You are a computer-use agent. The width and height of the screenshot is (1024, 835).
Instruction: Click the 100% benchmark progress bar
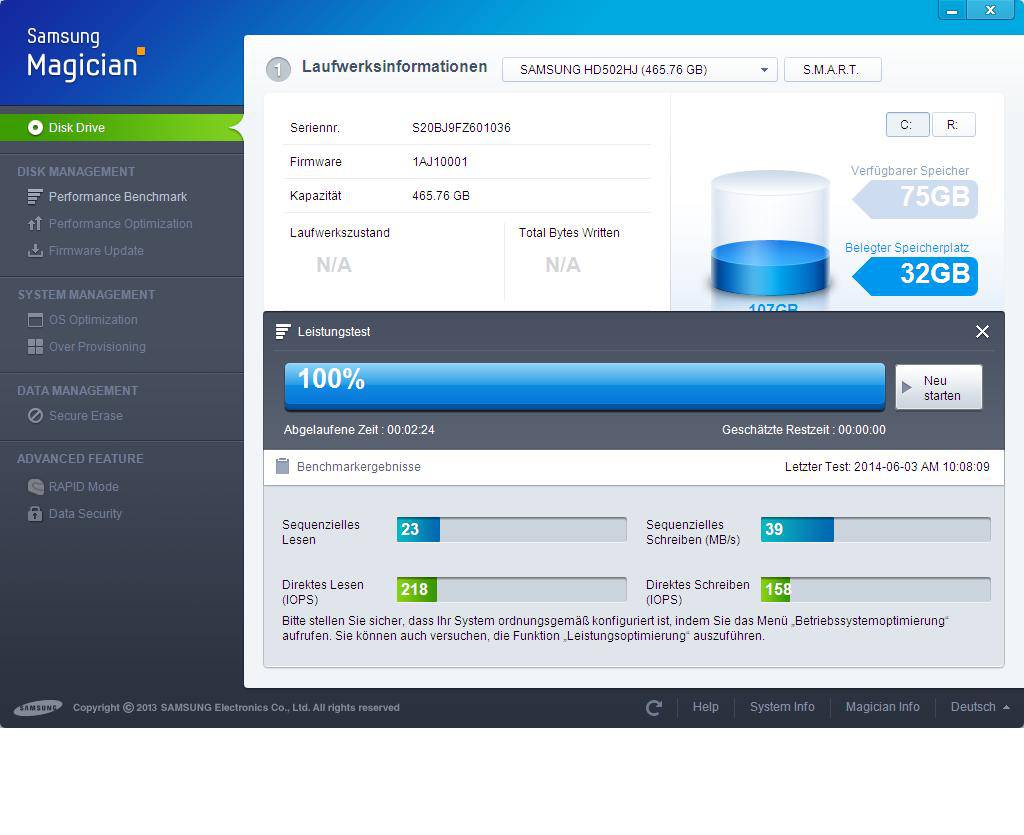tap(584, 386)
